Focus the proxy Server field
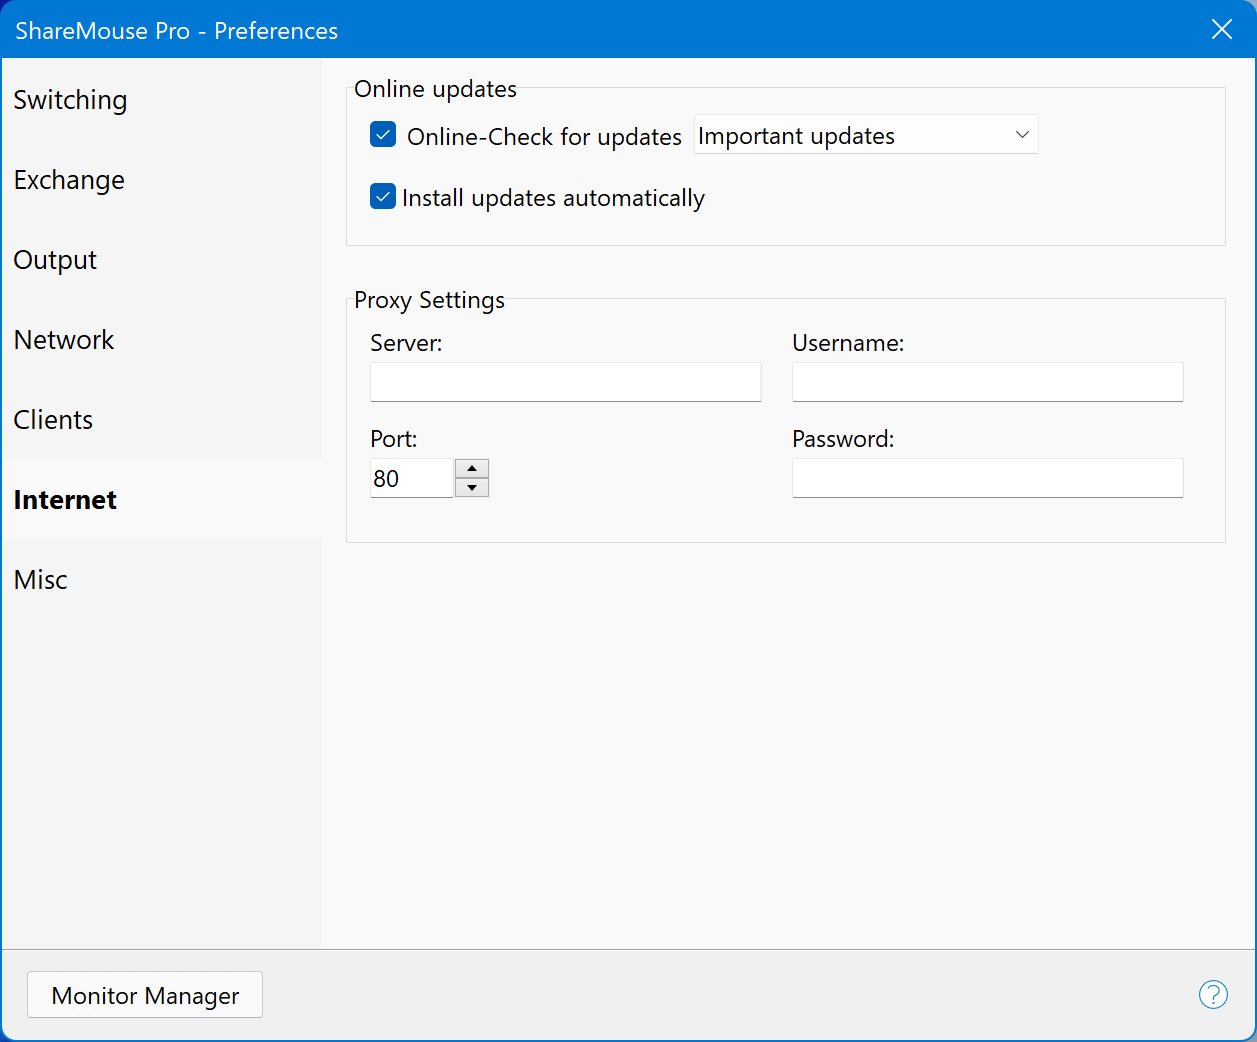 (566, 382)
